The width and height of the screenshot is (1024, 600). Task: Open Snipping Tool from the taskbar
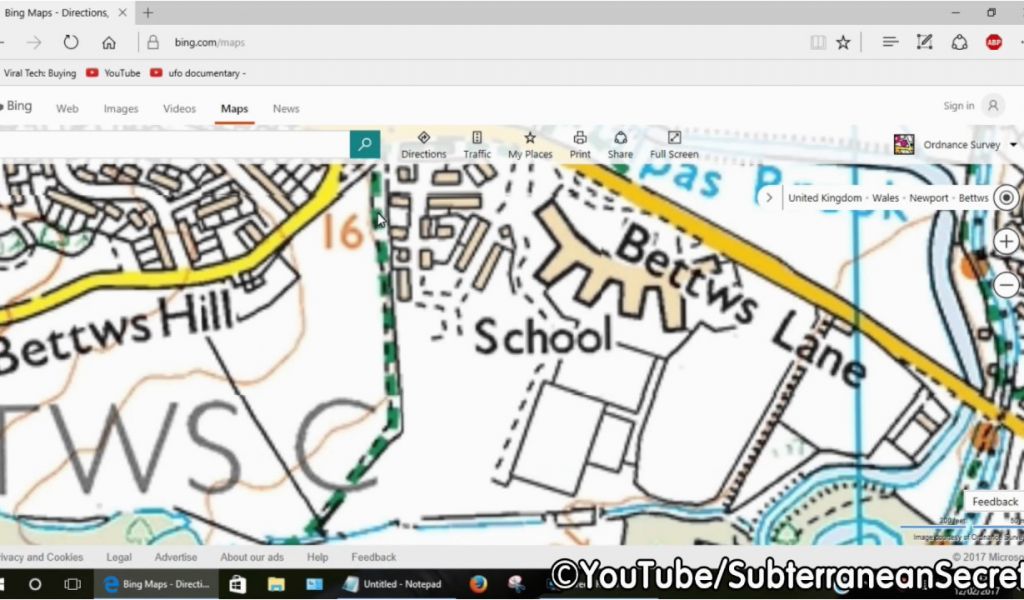tap(517, 584)
